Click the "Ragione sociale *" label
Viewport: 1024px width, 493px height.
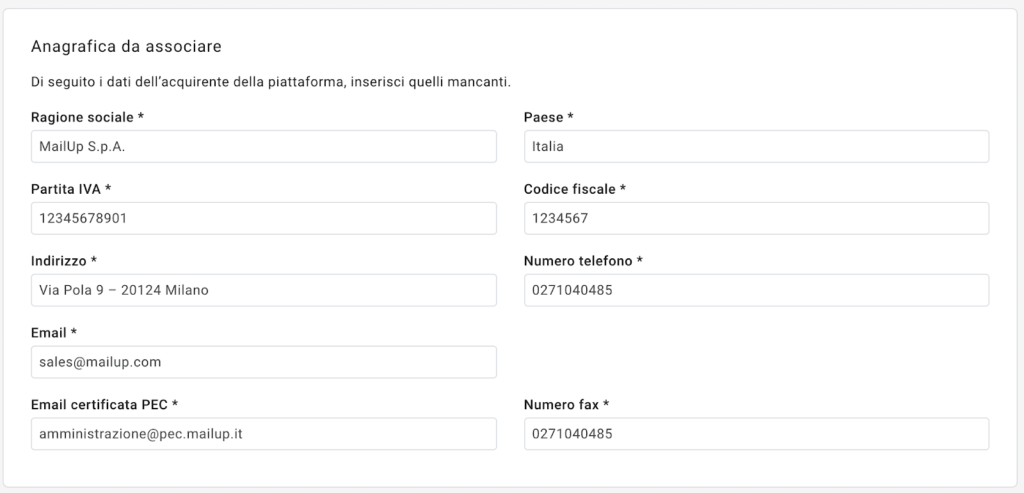(x=88, y=117)
